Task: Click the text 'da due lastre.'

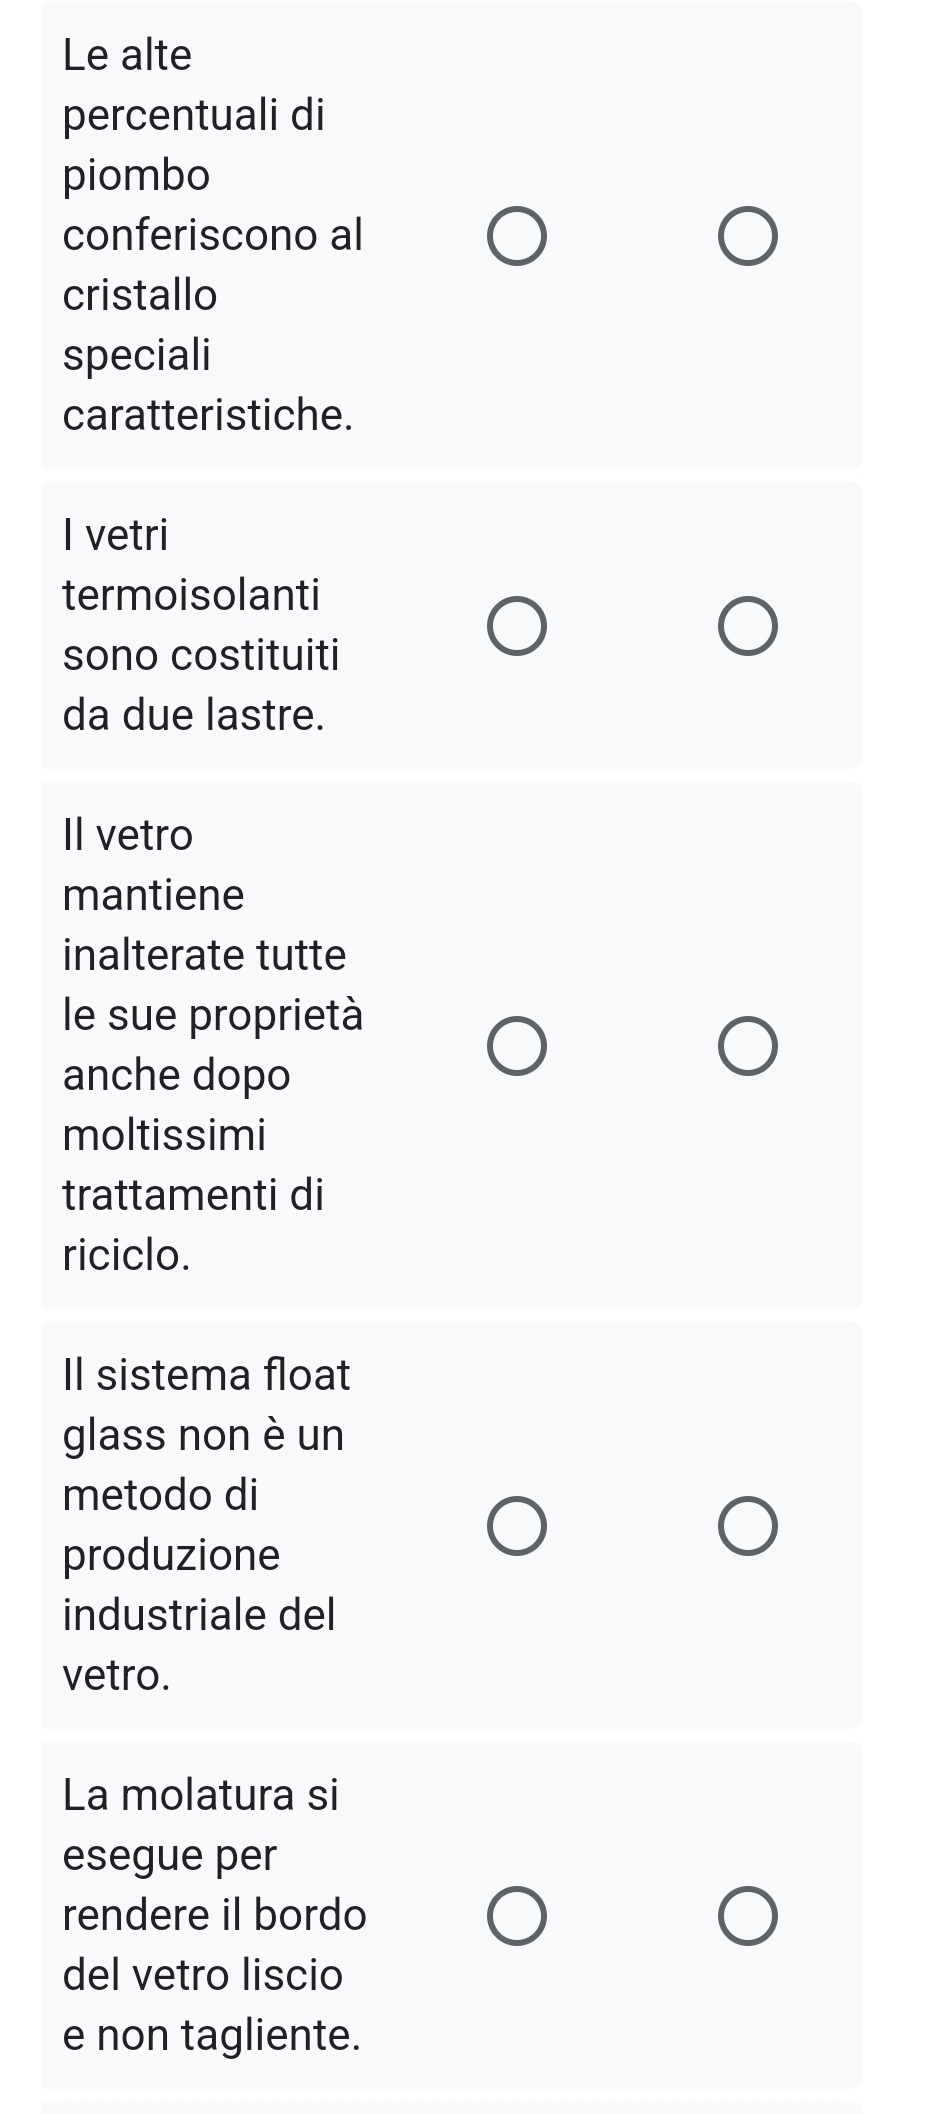Action: coord(194,716)
